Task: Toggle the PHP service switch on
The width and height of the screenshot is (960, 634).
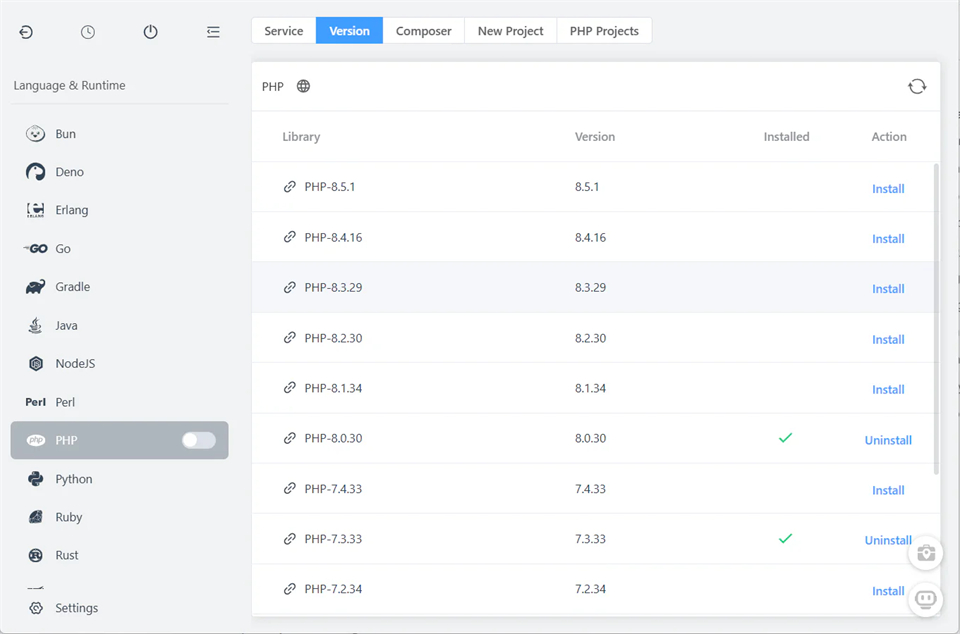Action: click(x=198, y=440)
